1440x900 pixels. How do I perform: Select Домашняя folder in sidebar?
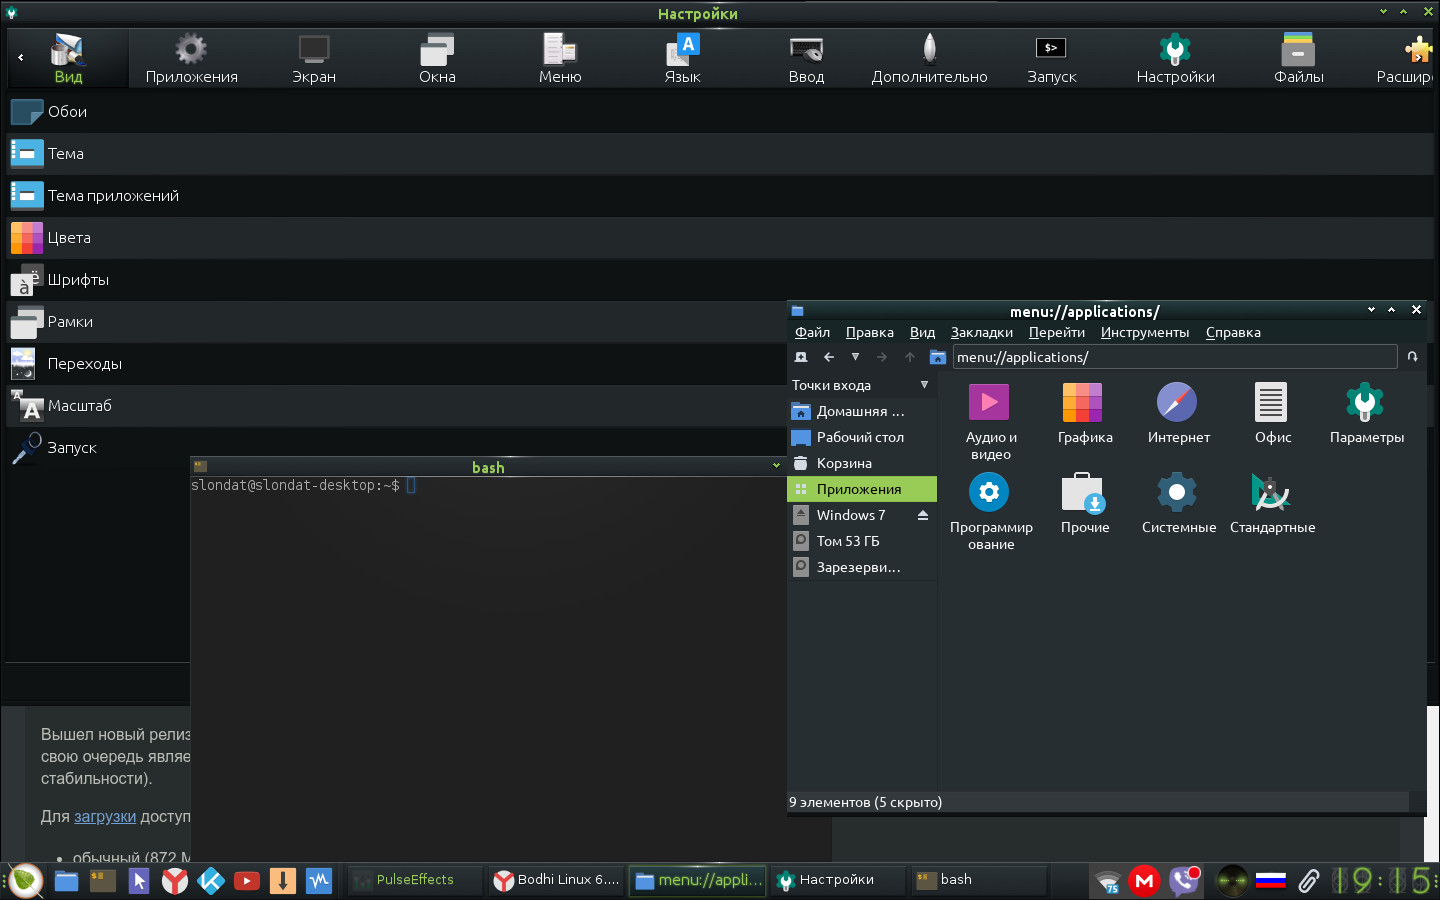point(862,411)
